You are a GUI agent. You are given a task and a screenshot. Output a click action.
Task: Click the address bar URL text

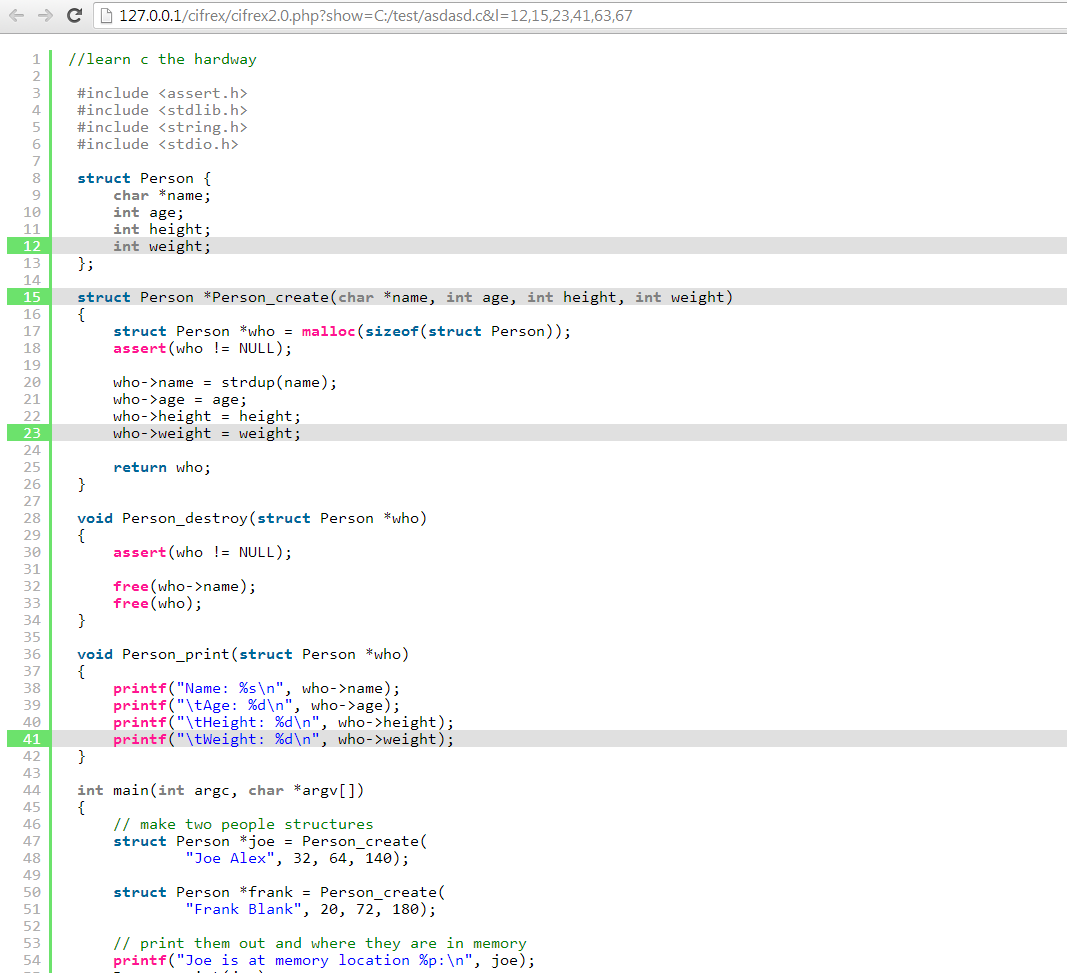click(x=375, y=16)
